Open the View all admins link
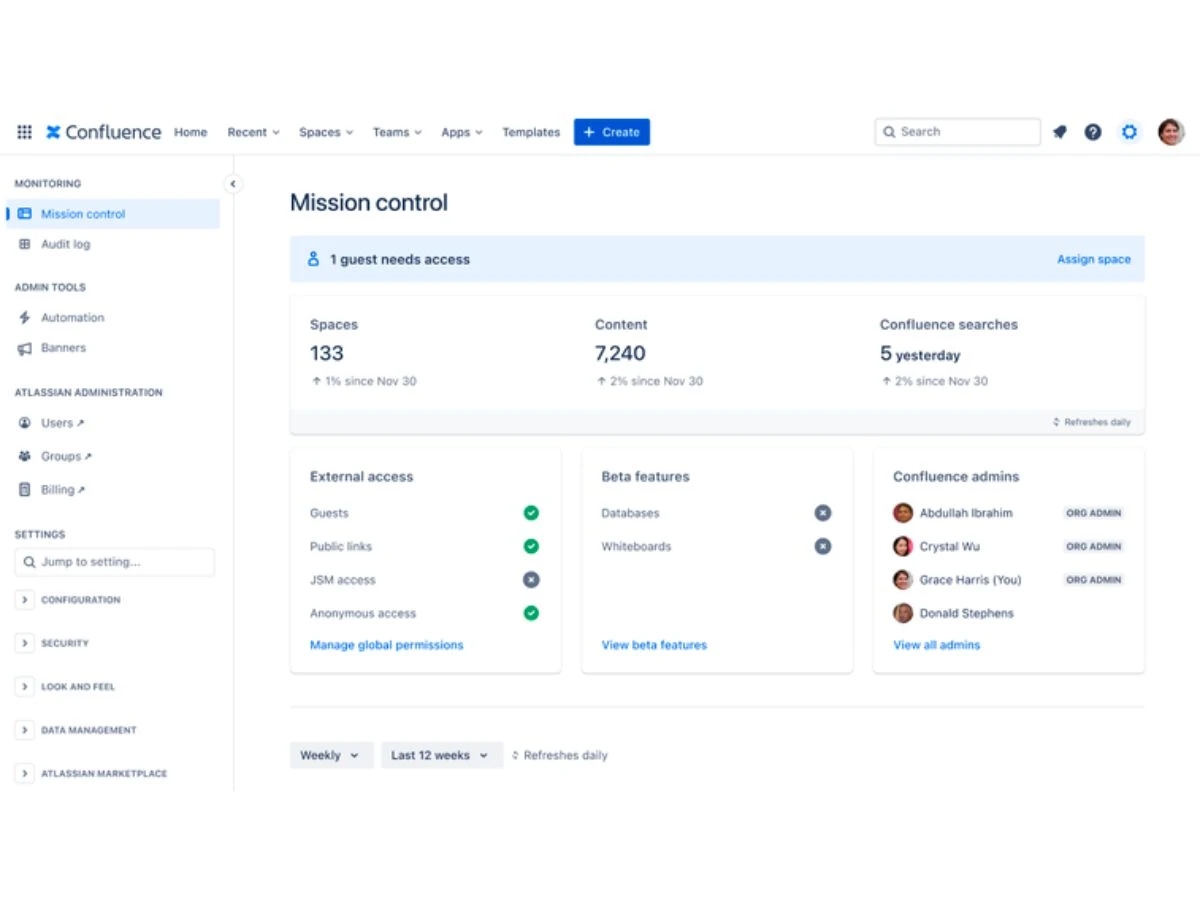Image resolution: width=1200 pixels, height=900 pixels. [937, 645]
